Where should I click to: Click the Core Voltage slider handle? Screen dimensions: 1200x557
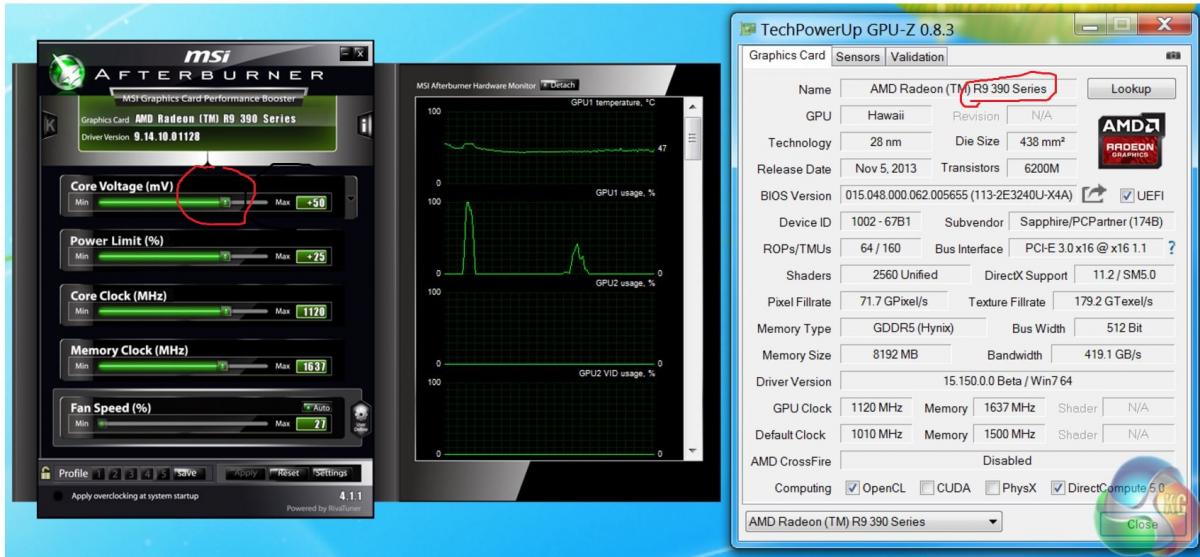tap(225, 202)
